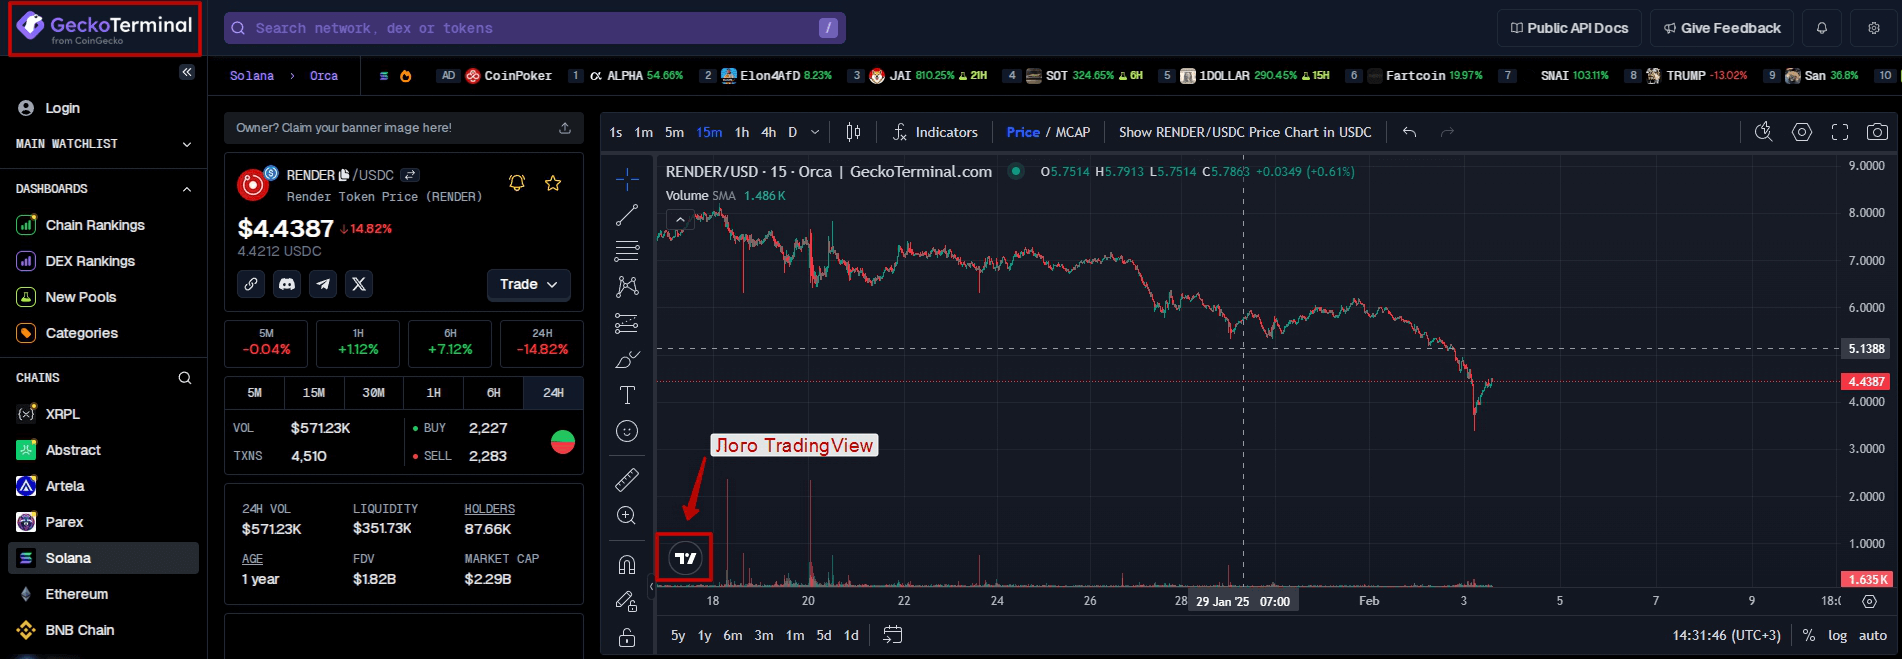
Task: Set chart range to 6m
Action: coord(733,635)
